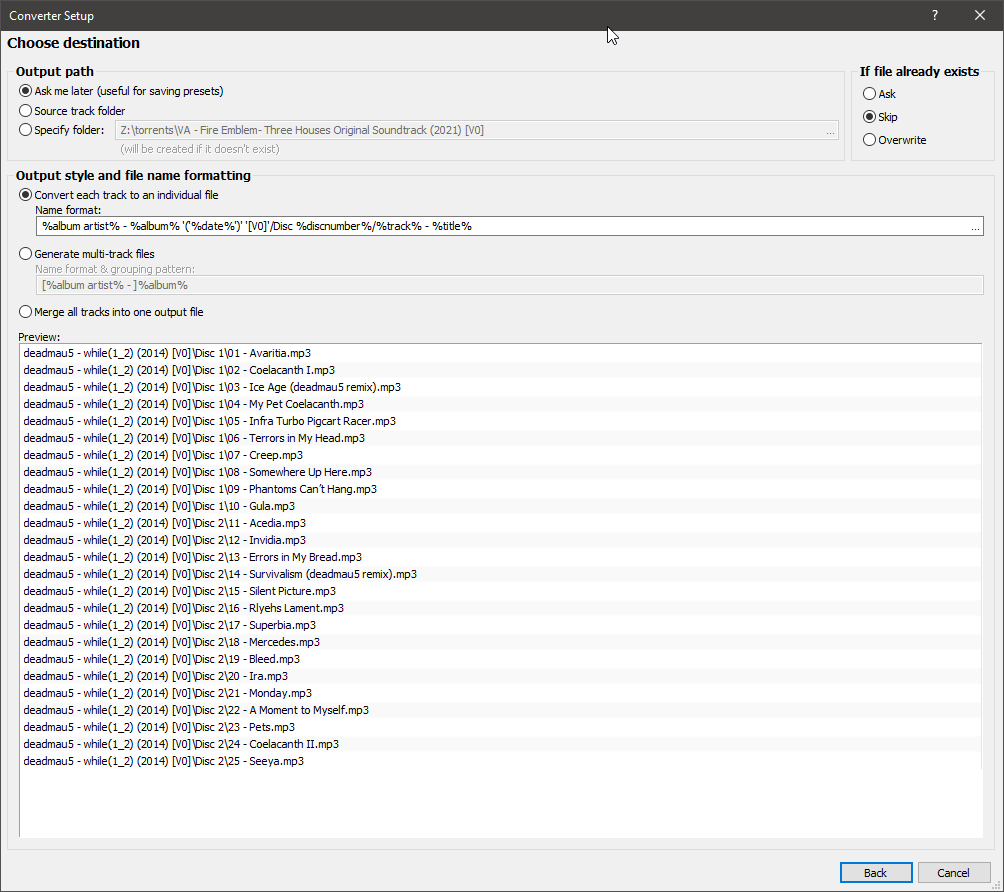Select 'Convert each track to an individual file'
The width and height of the screenshot is (1004, 892).
click(26, 195)
